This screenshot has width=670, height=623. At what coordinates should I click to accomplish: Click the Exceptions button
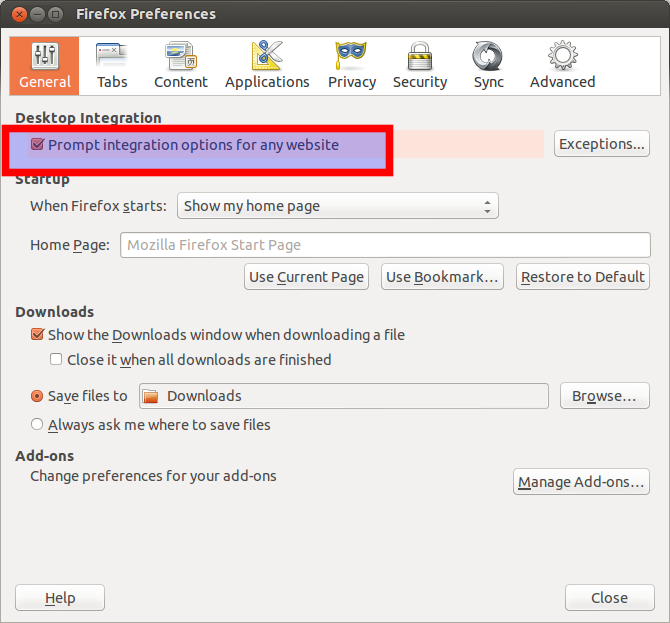coord(602,144)
